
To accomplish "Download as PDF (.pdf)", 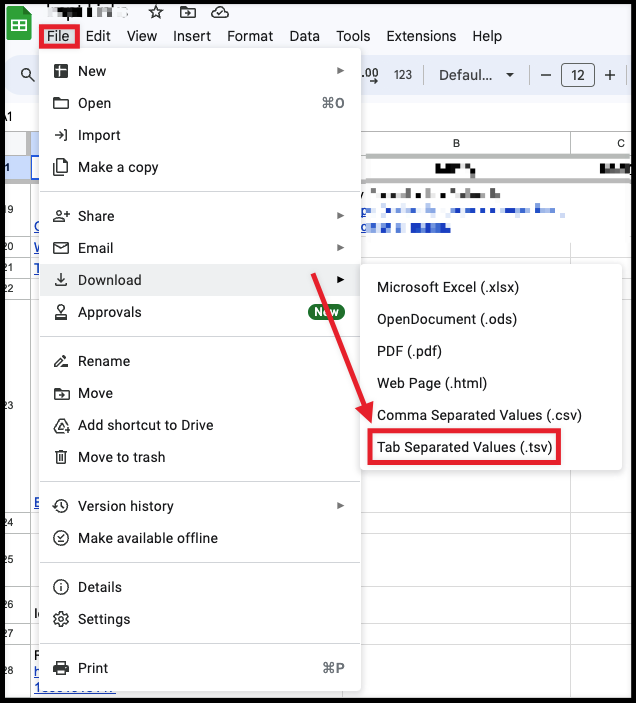I will coord(491,351).
